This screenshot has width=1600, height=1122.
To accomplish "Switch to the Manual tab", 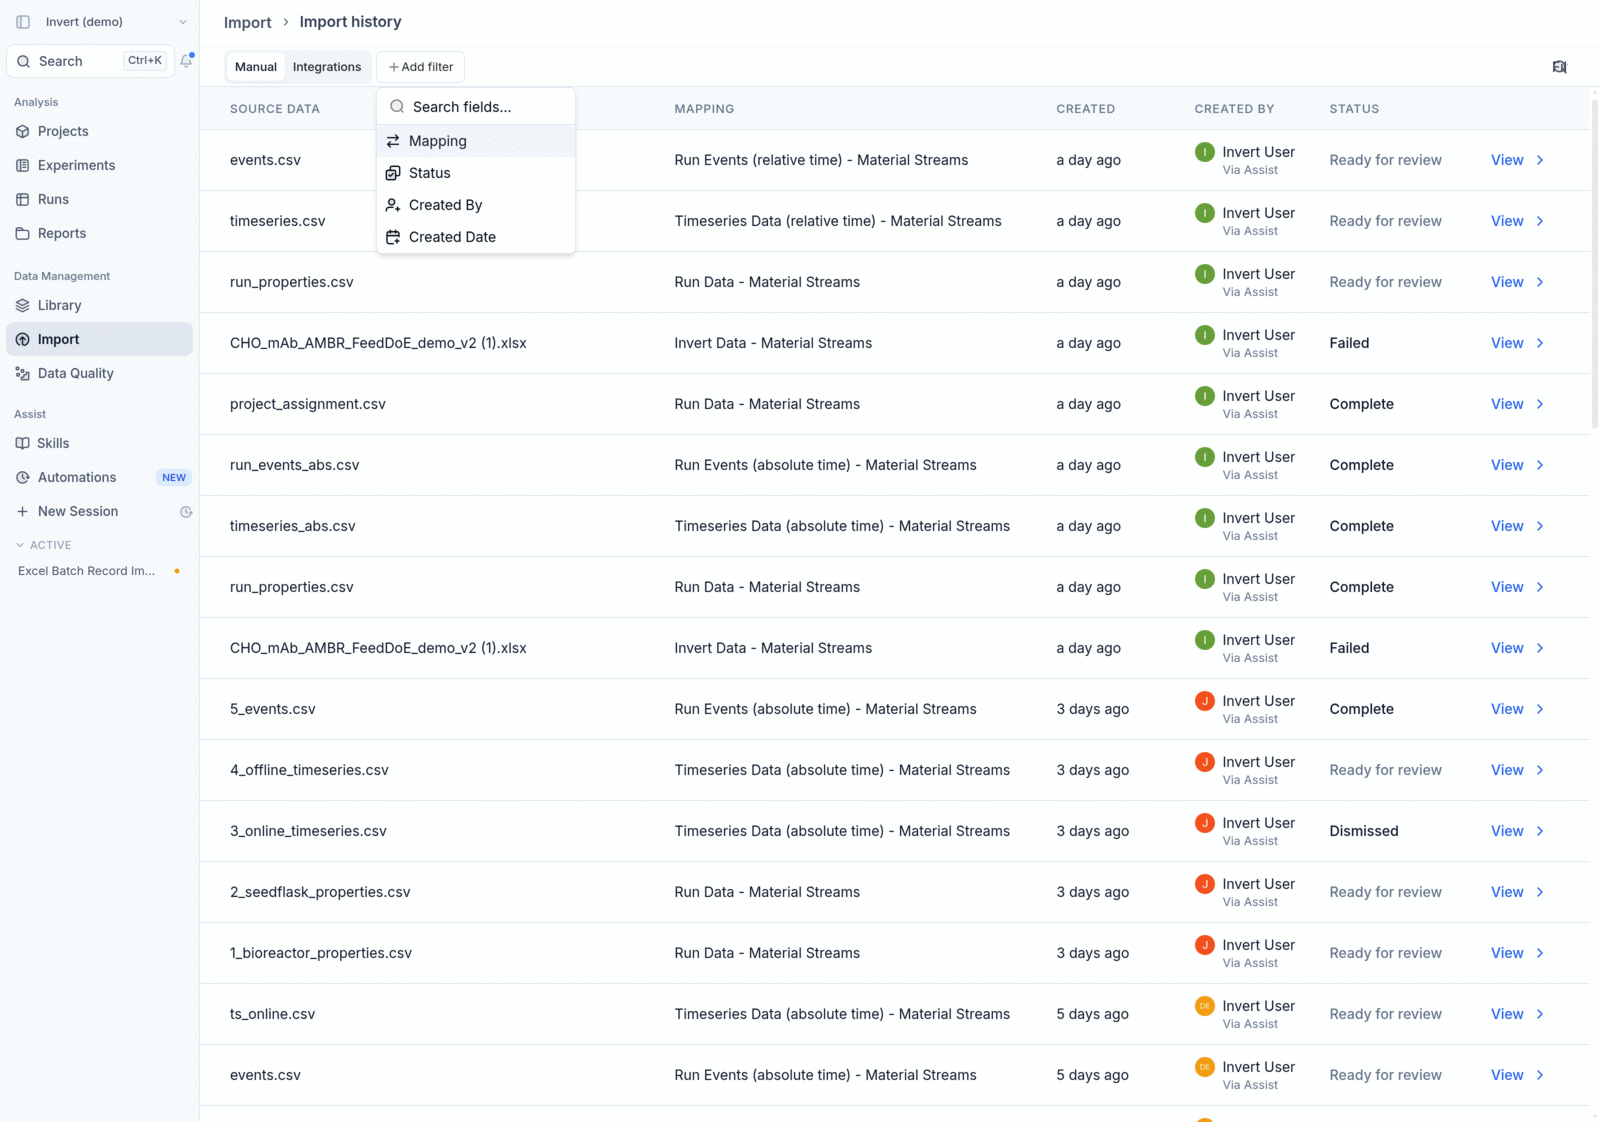I will pyautogui.click(x=256, y=67).
